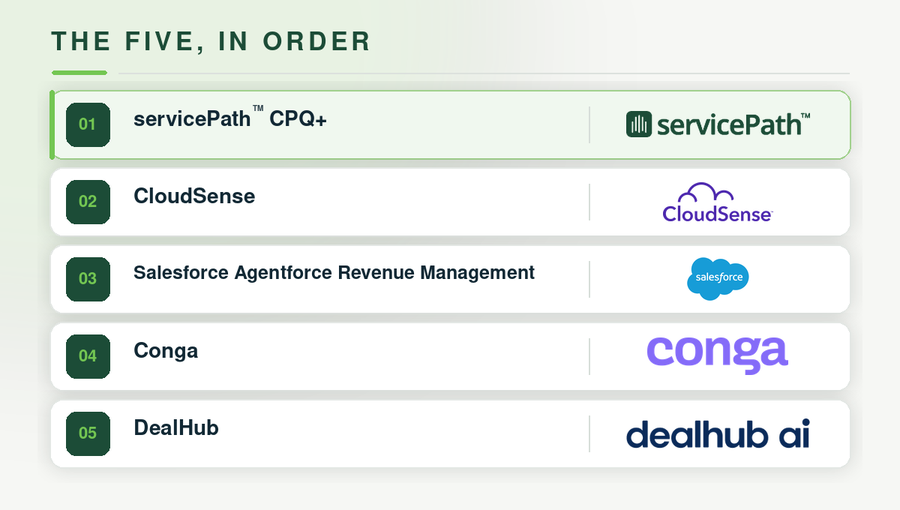Click The Five, In Order heading
This screenshot has height=510, width=900.
(x=211, y=42)
